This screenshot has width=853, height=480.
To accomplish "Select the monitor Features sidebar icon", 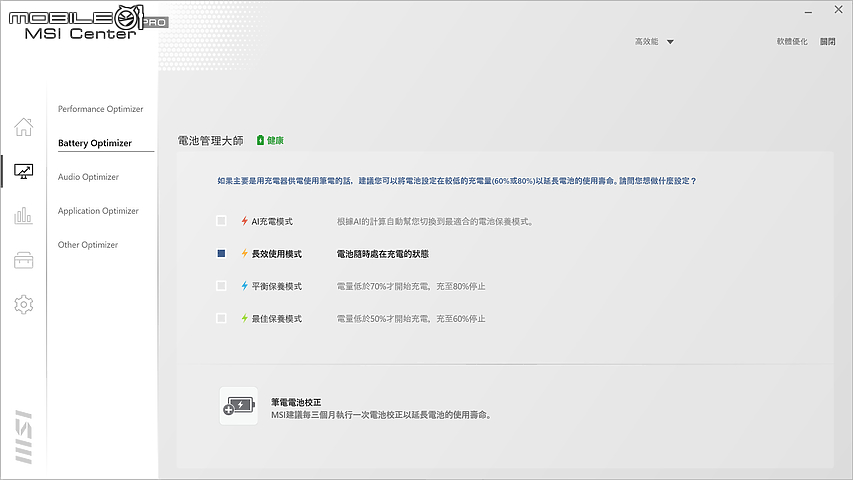I will coord(23,171).
